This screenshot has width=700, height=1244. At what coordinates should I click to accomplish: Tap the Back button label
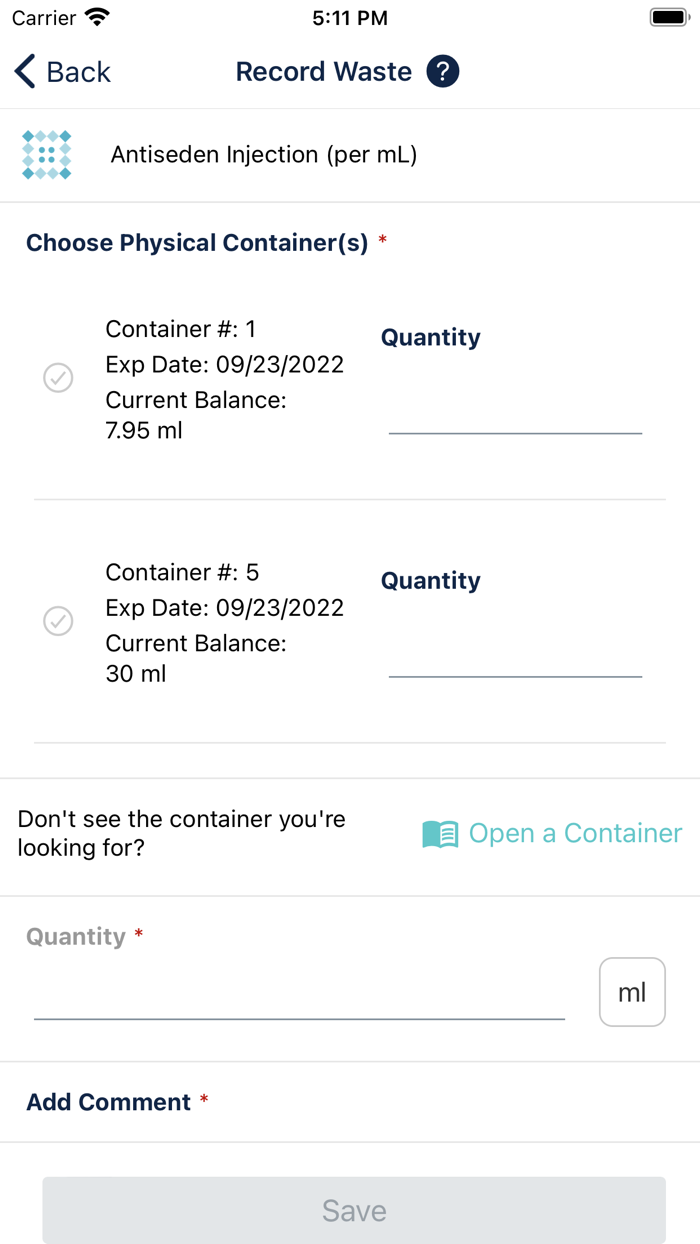click(79, 72)
